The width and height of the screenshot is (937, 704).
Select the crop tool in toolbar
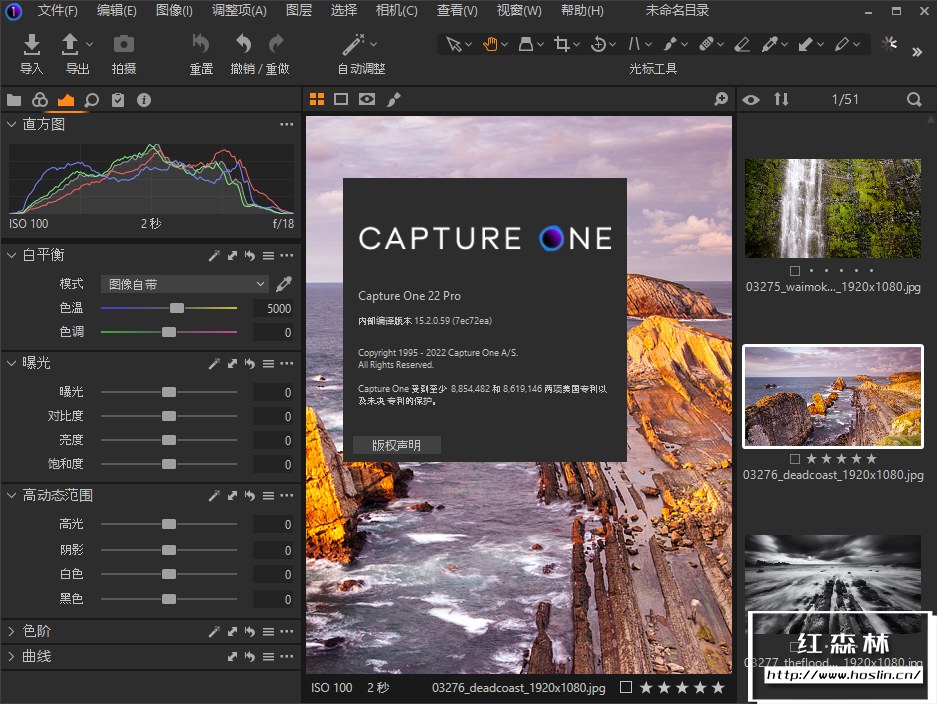[x=563, y=44]
